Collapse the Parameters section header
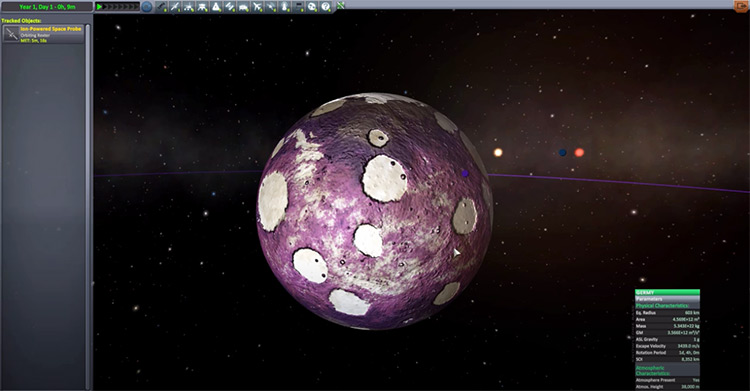The image size is (750, 391). (x=667, y=299)
